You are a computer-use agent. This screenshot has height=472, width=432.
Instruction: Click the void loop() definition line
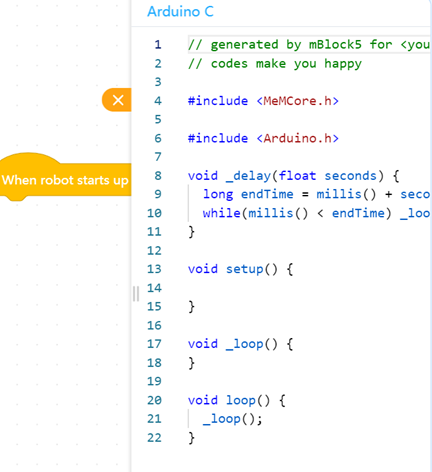236,400
